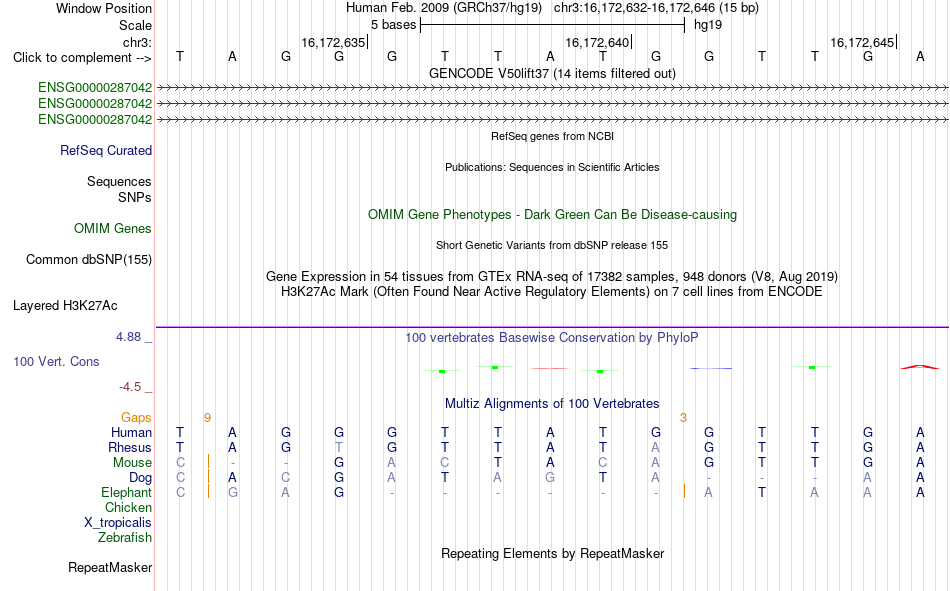
Task: Click the Scale label
Action: (135, 25)
